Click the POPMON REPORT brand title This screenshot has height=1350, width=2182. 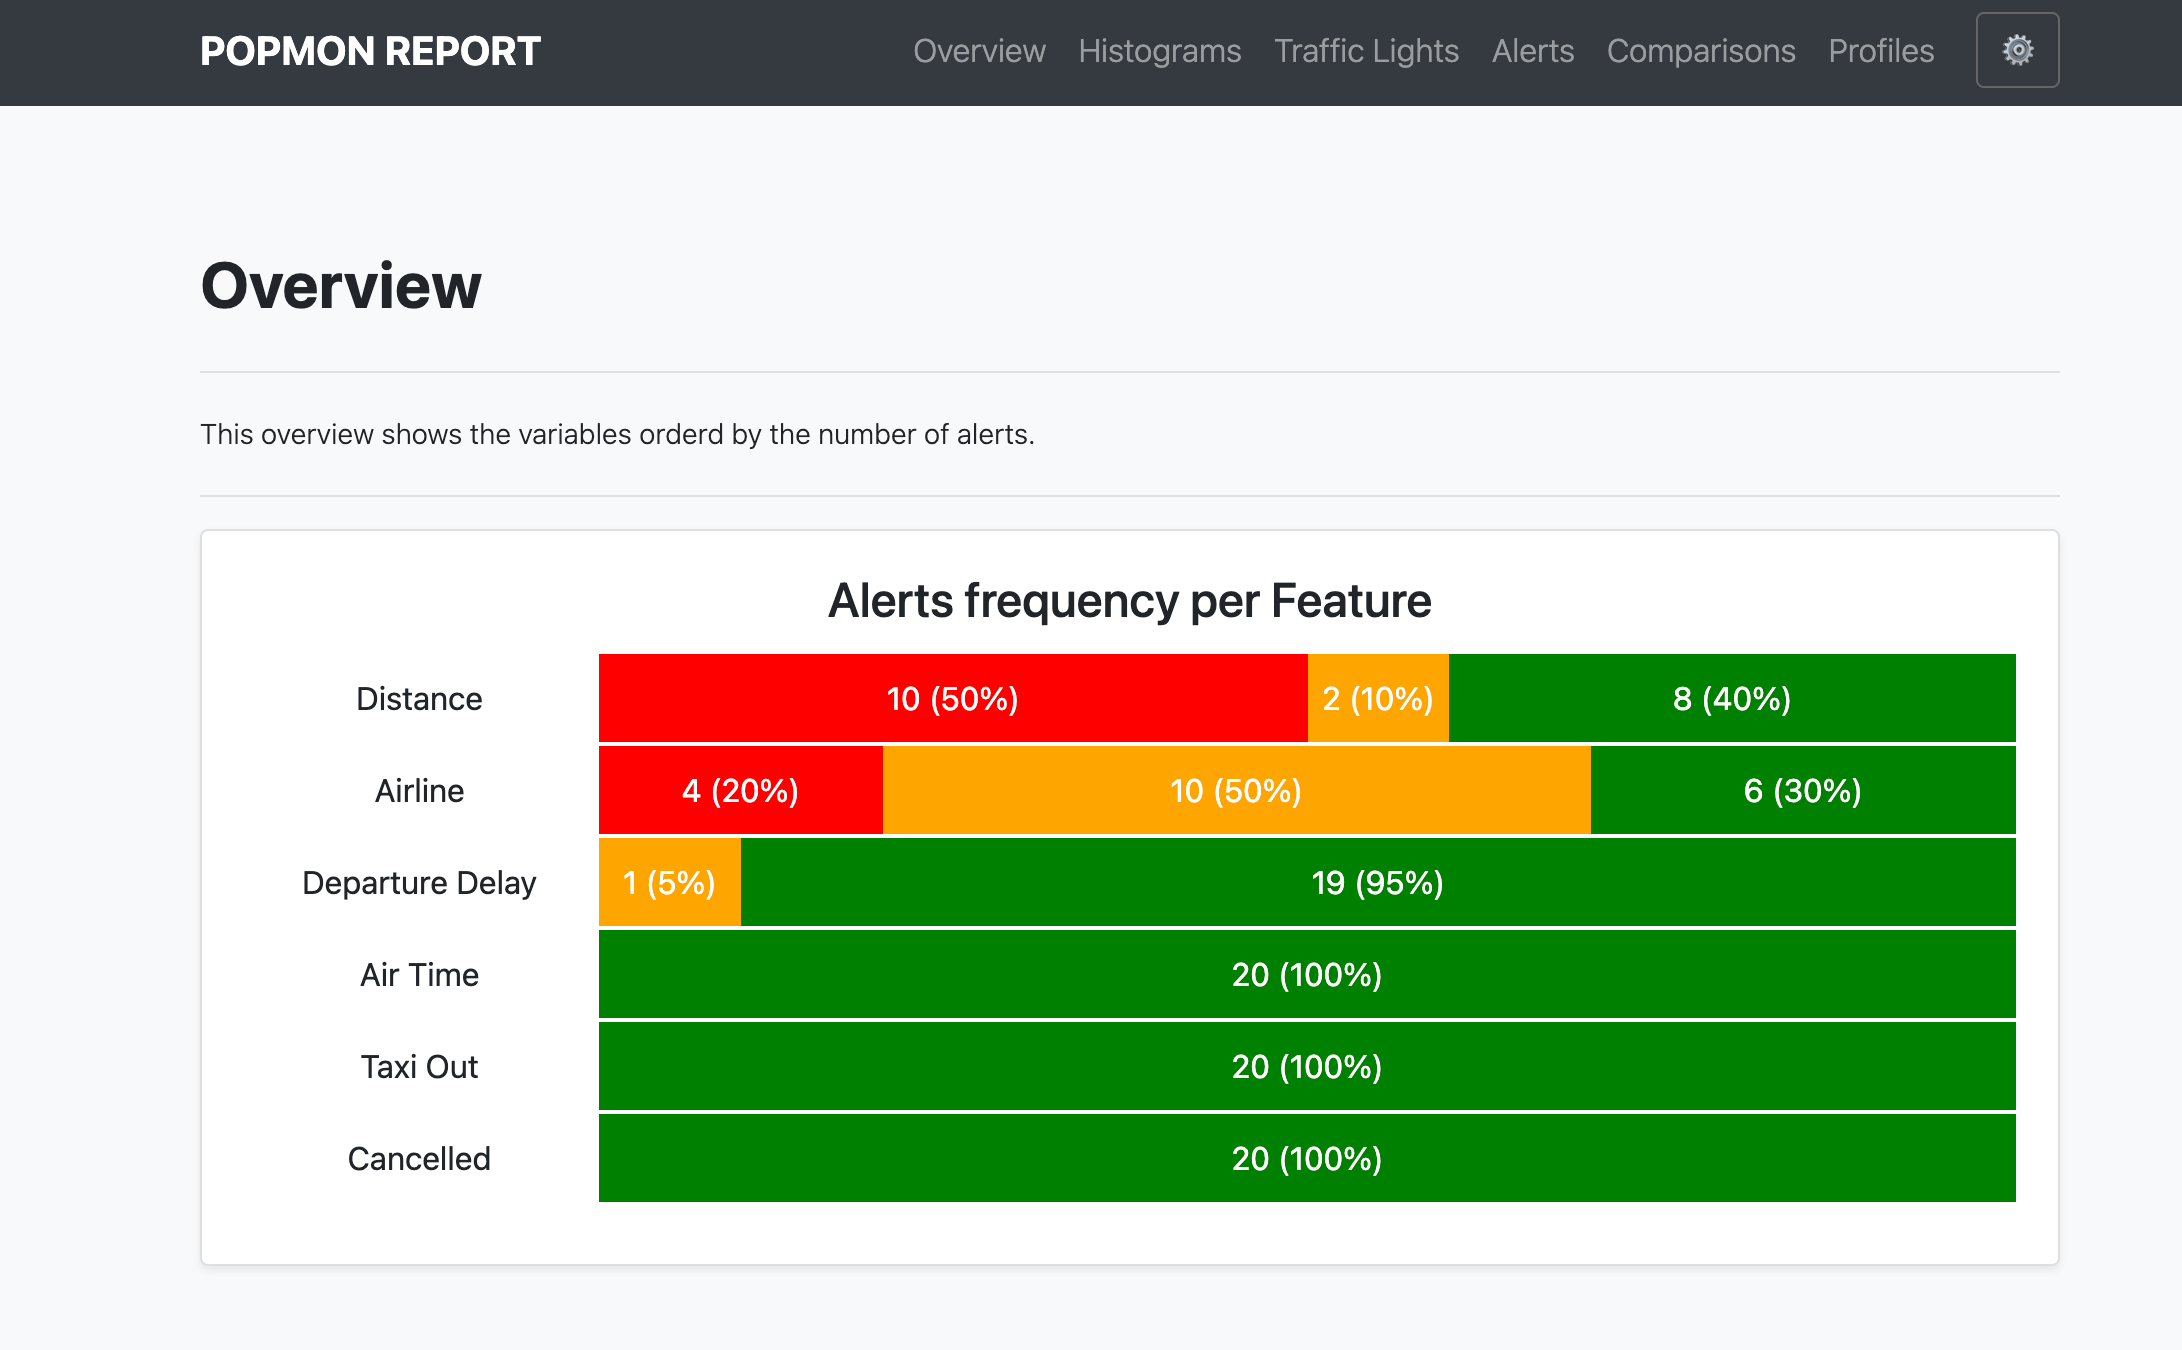coord(370,51)
